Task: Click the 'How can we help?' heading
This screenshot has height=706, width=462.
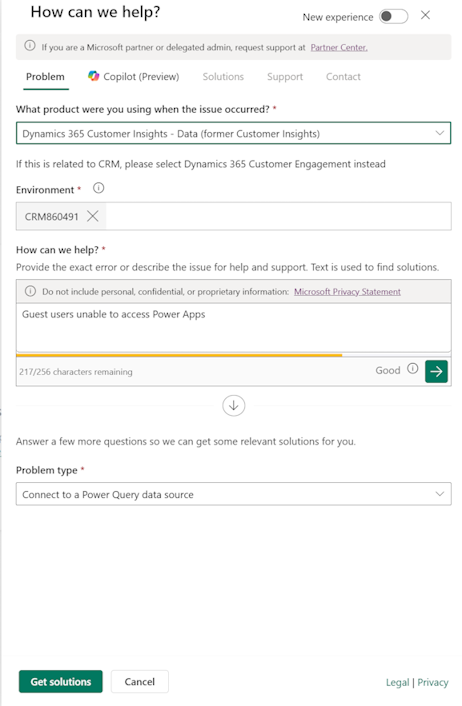Action: coord(95,12)
